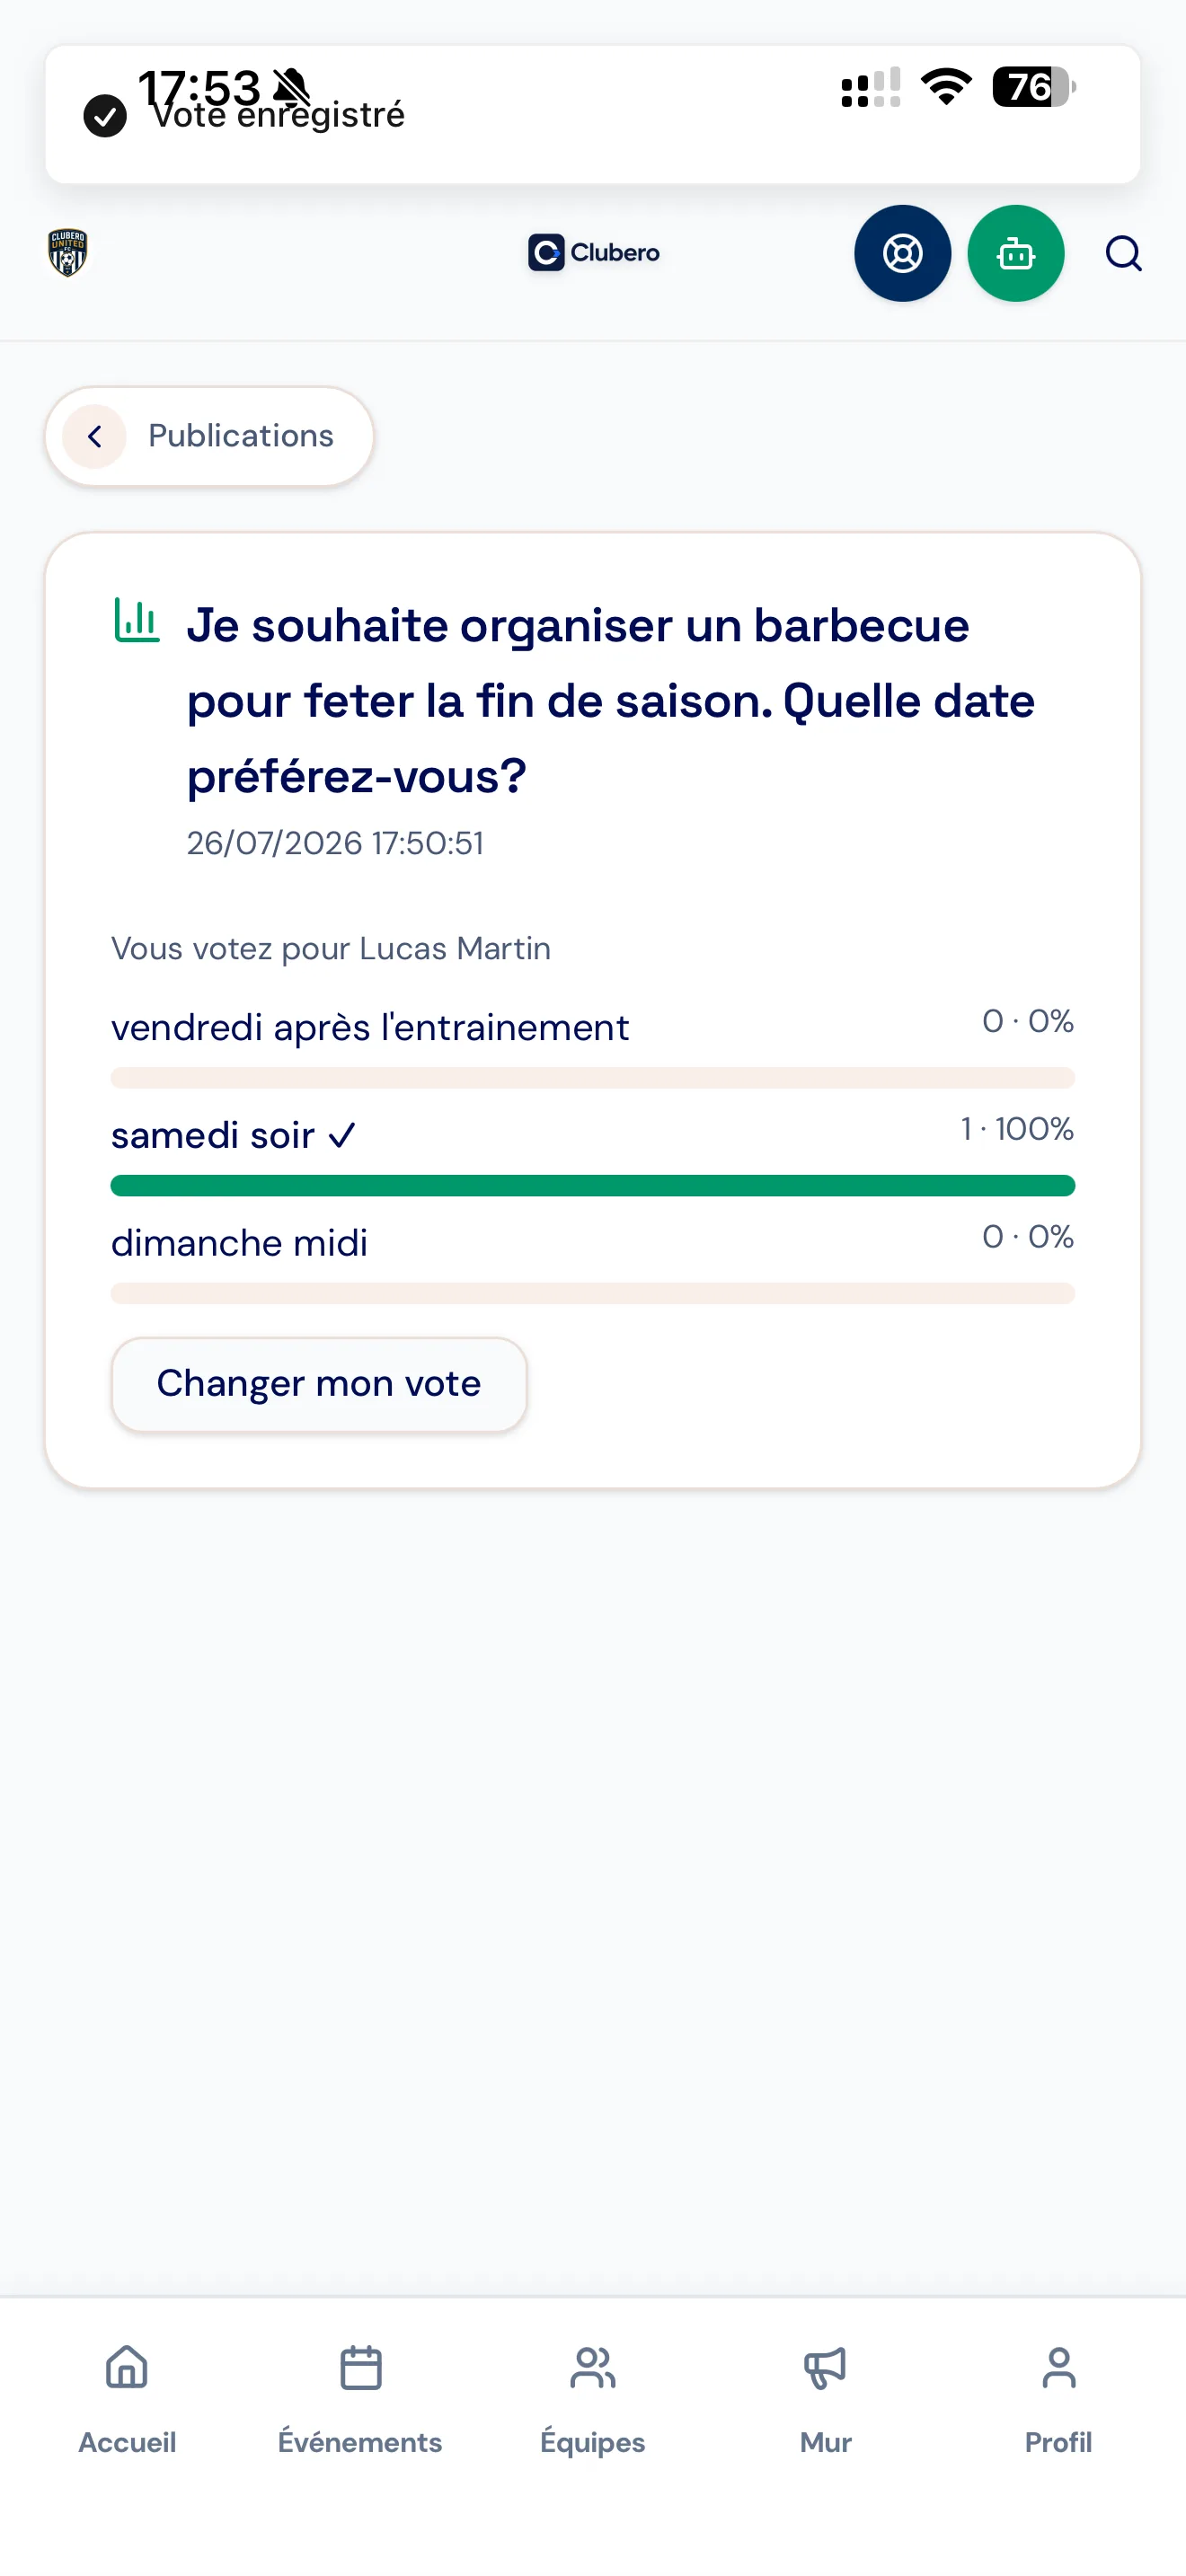Select the samedi soir option
Image resolution: width=1186 pixels, height=2576 pixels.
pyautogui.click(x=592, y=1152)
